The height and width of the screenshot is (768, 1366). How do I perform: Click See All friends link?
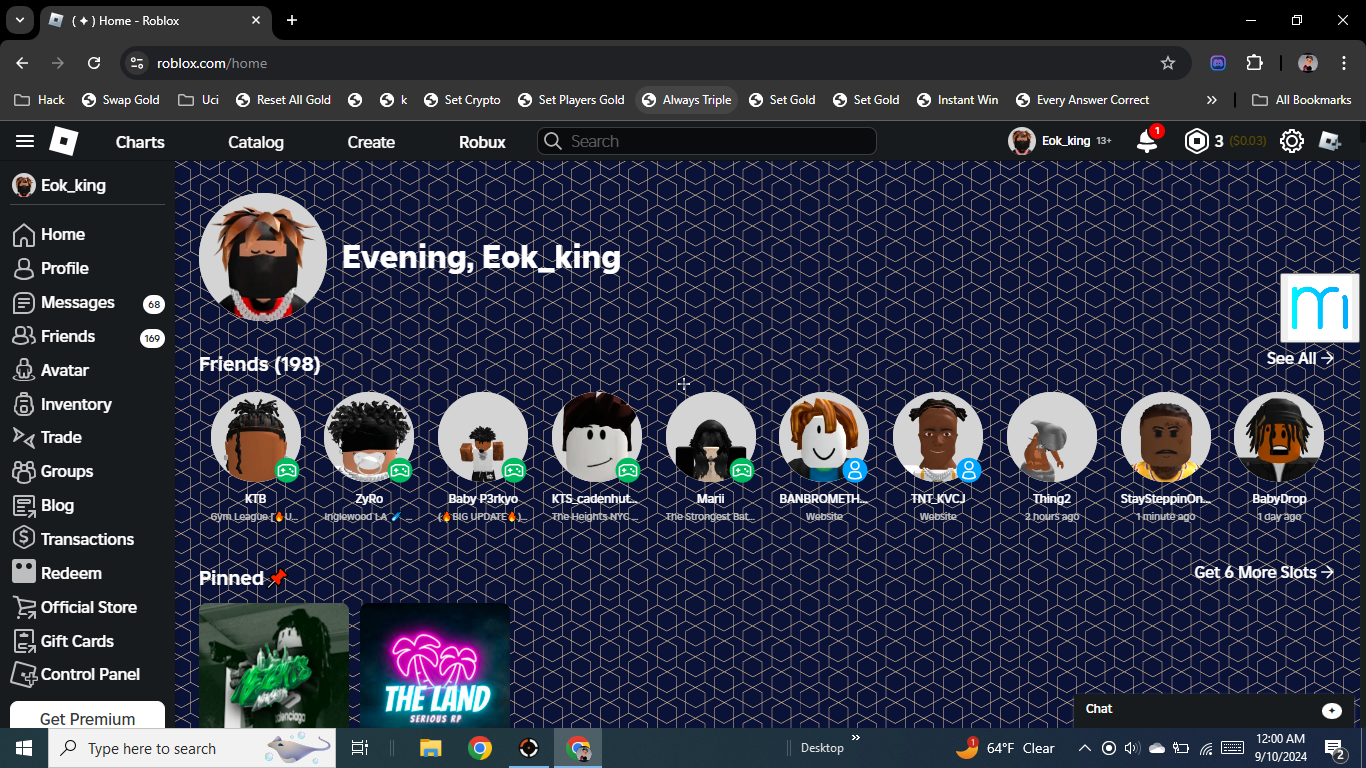tap(1300, 358)
